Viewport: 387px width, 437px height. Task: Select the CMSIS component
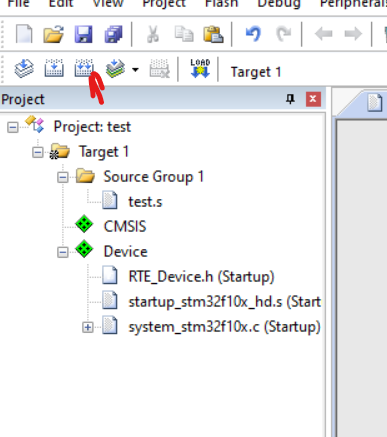pyautogui.click(x=125, y=227)
